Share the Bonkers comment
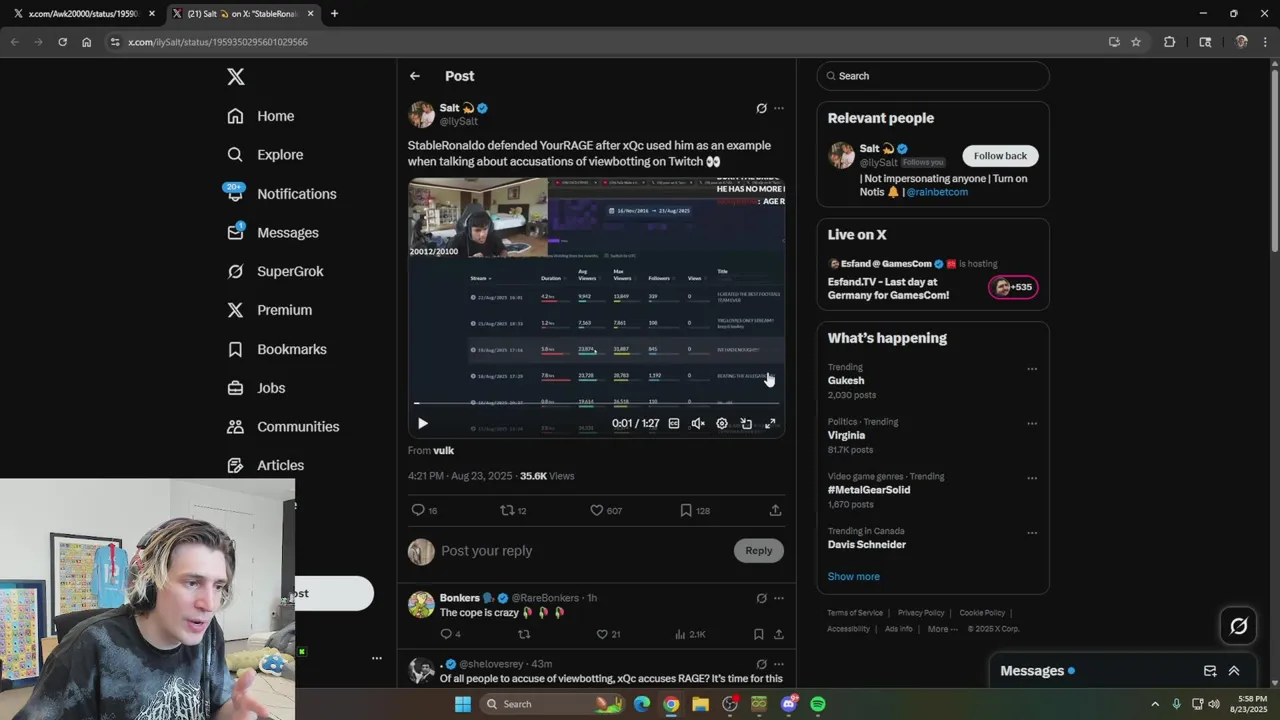Screen dimensions: 1280x720 [779, 634]
